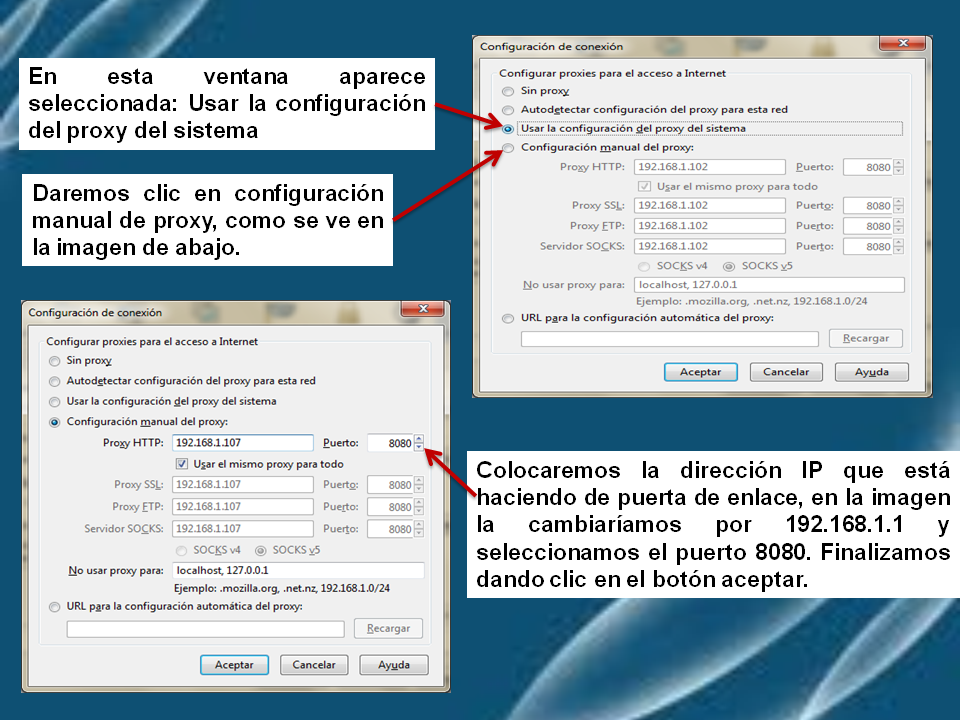
Task: Click automatic proxy URL field in lower dialog
Action: click(206, 629)
